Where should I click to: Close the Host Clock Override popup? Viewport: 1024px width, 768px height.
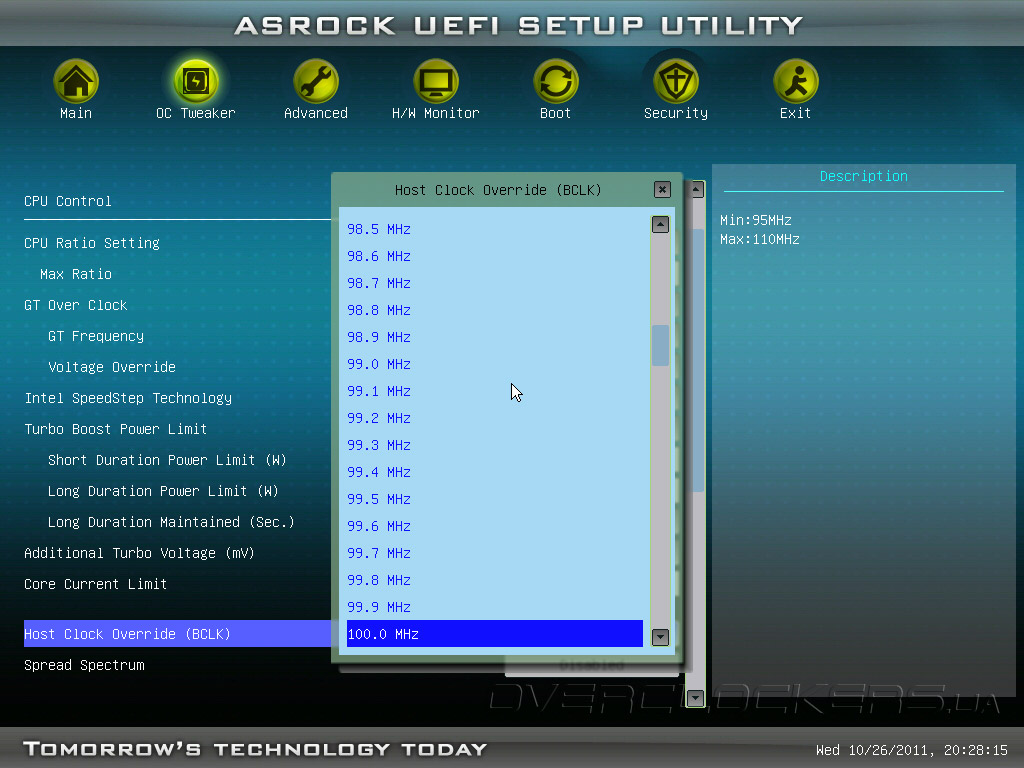point(662,189)
